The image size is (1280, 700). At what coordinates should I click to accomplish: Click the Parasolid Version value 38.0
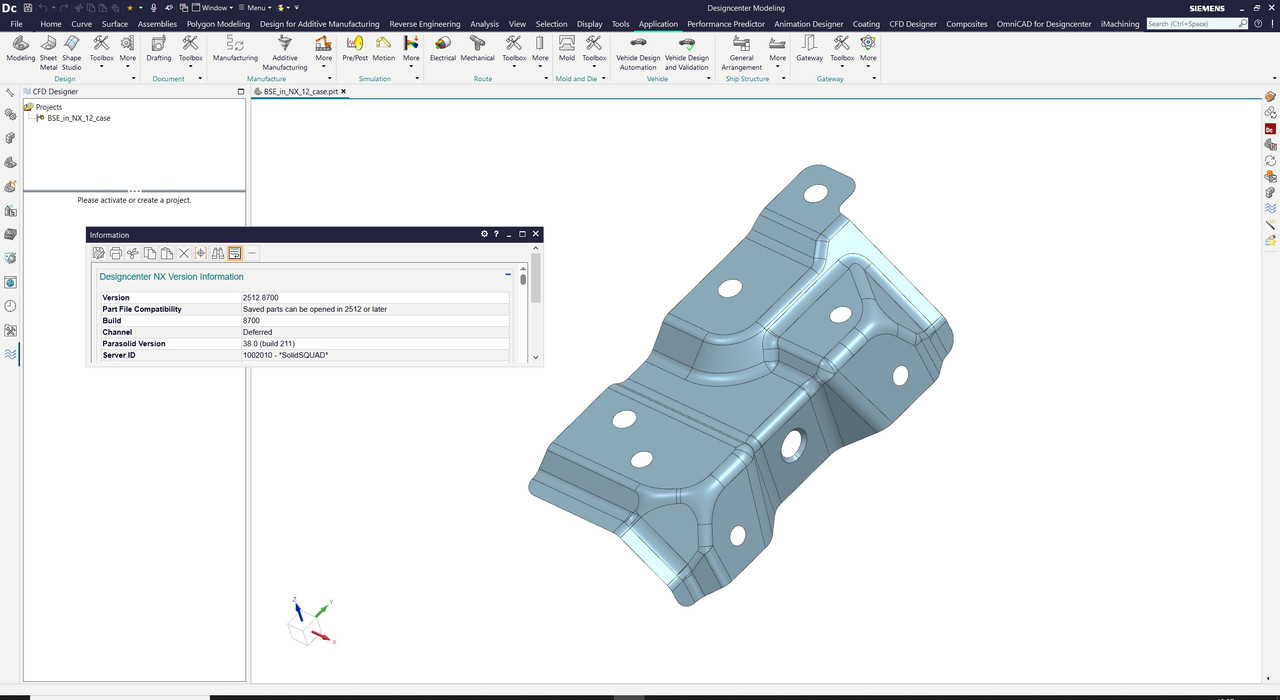pos(269,343)
